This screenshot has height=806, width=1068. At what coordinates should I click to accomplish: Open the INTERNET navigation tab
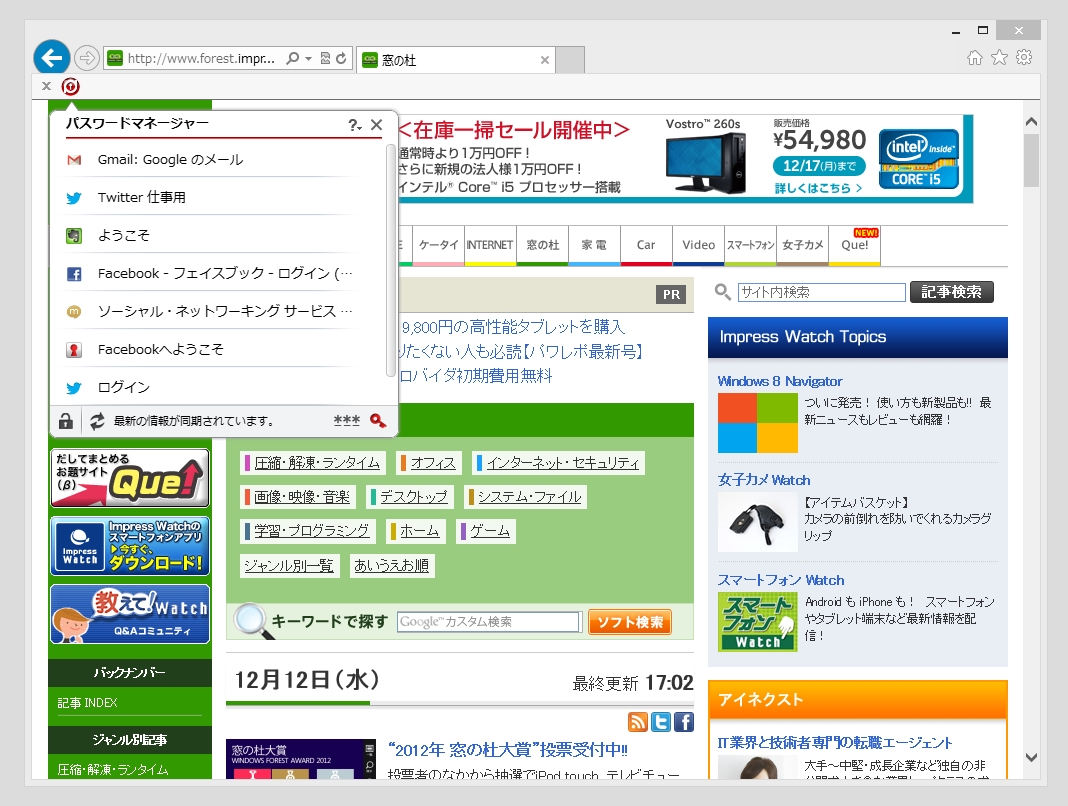click(x=490, y=245)
